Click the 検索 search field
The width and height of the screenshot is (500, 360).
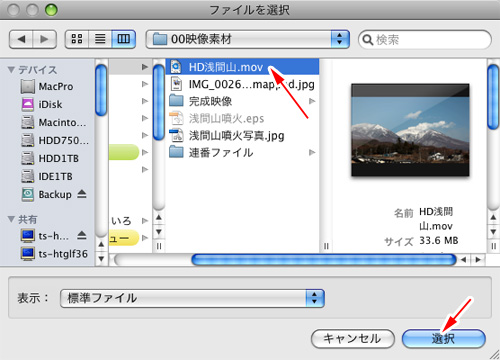click(x=425, y=40)
